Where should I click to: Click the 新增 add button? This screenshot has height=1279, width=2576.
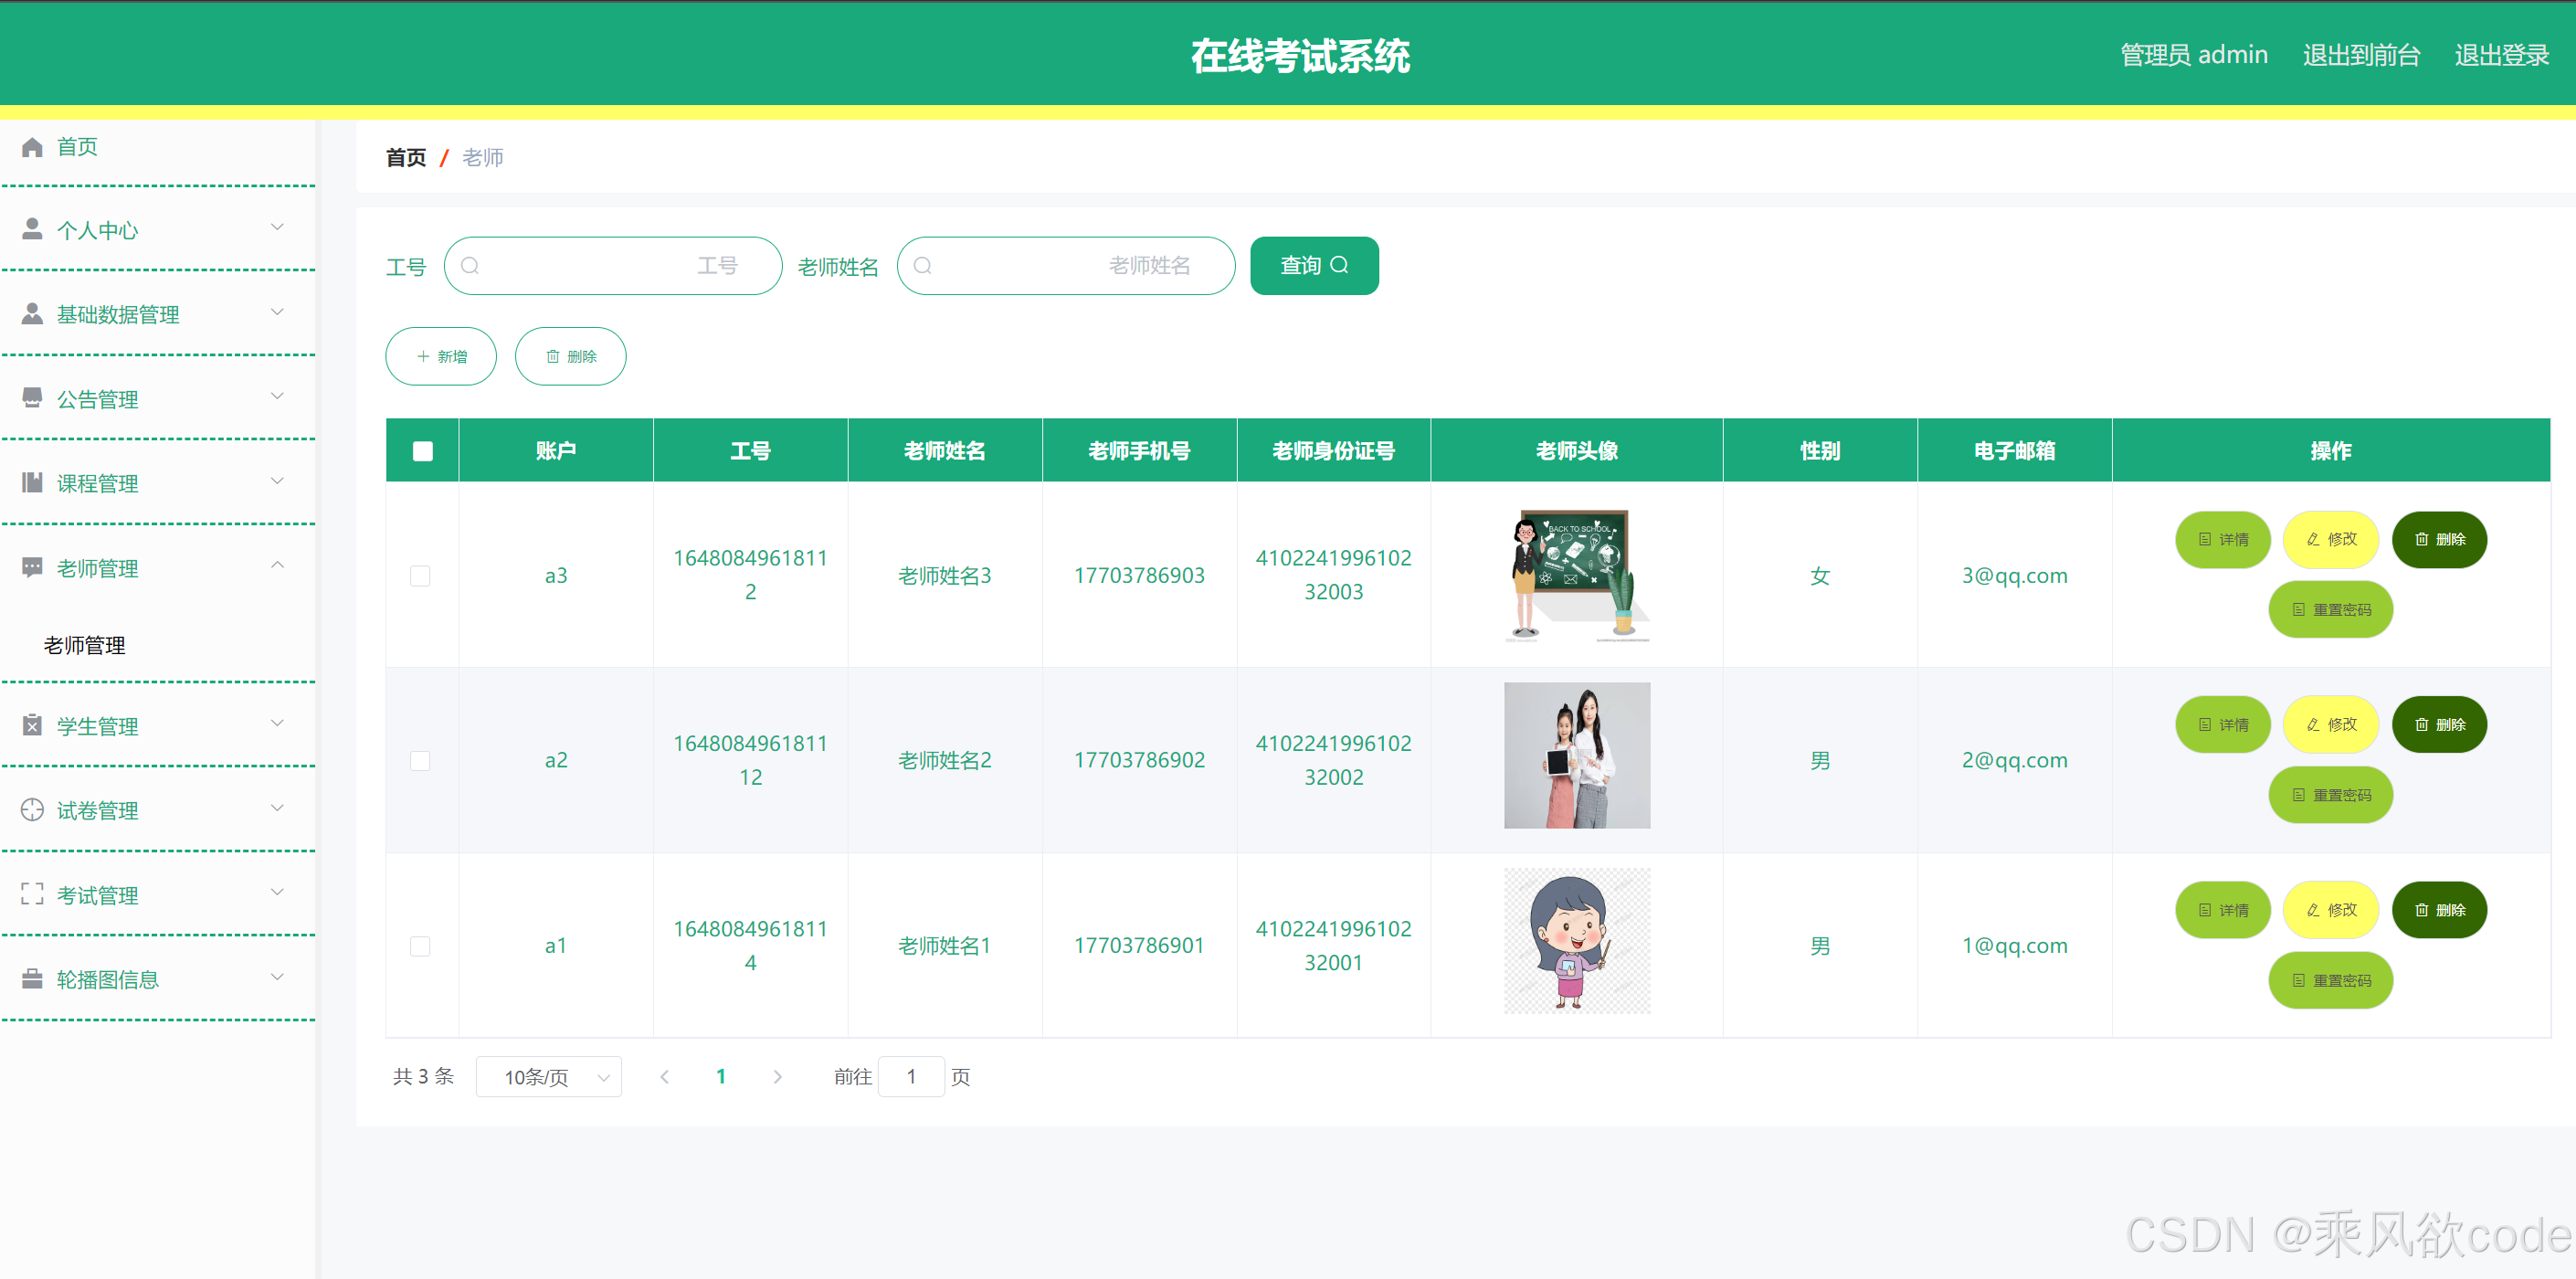pyautogui.click(x=441, y=357)
